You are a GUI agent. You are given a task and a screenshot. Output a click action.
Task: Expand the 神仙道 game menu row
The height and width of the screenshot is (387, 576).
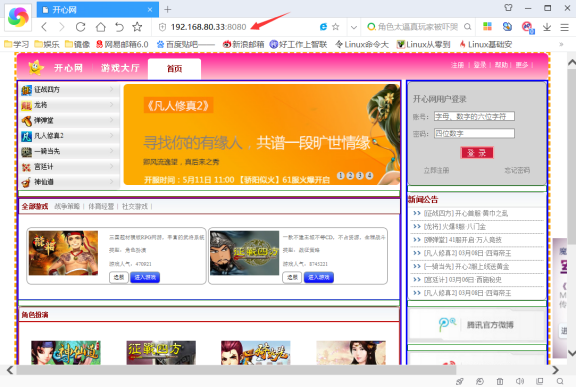[x=69, y=182]
